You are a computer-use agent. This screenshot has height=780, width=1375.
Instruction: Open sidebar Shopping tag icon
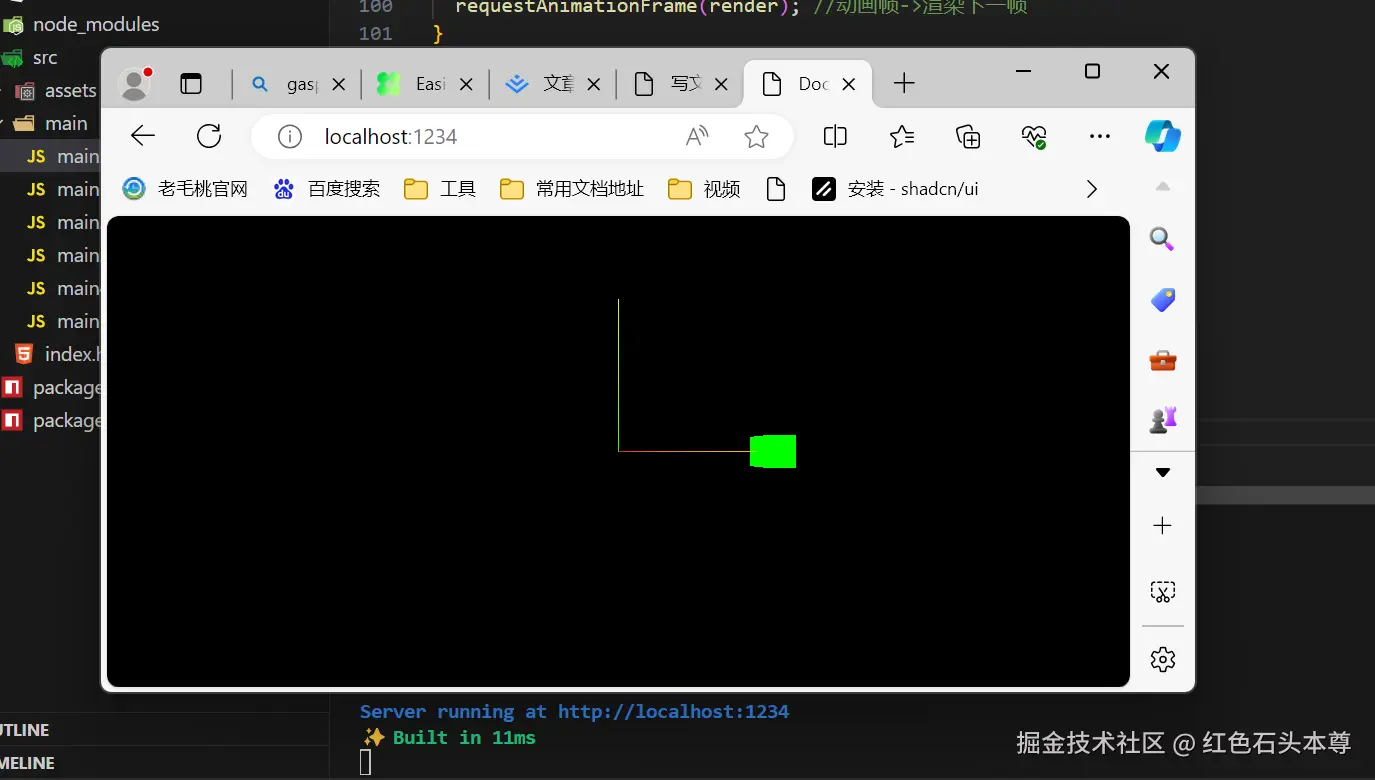point(1163,299)
